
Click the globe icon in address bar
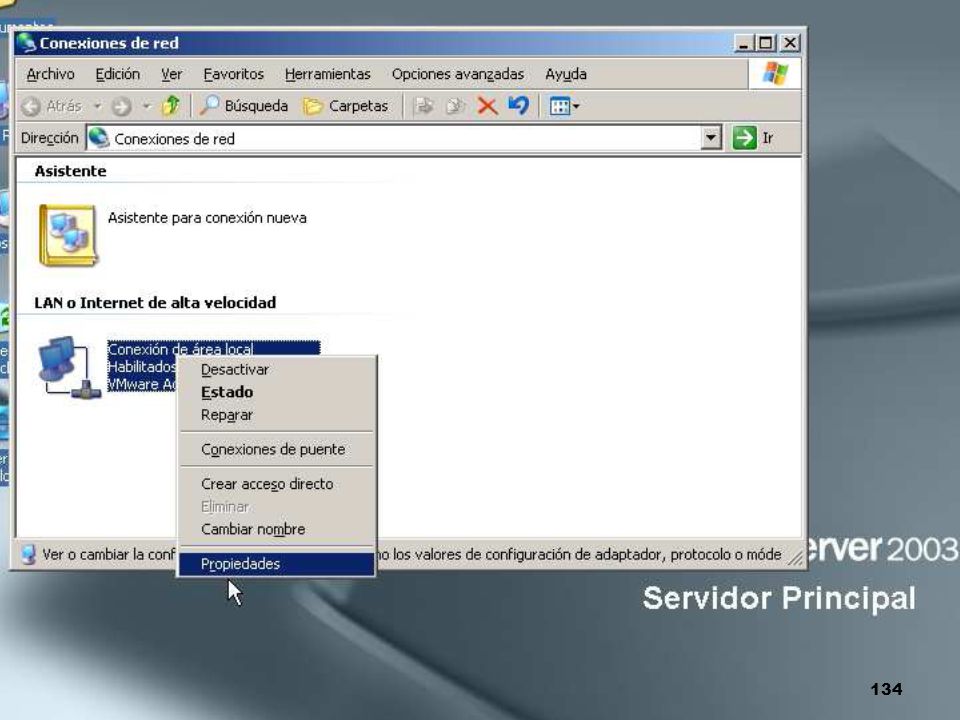click(99, 138)
